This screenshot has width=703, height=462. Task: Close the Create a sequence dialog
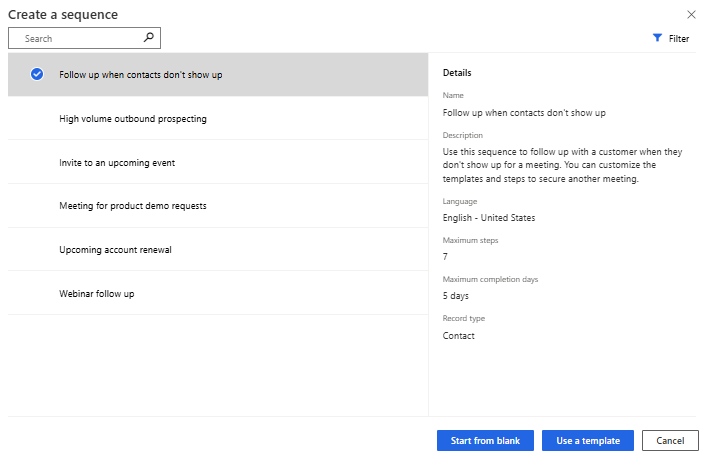(691, 14)
